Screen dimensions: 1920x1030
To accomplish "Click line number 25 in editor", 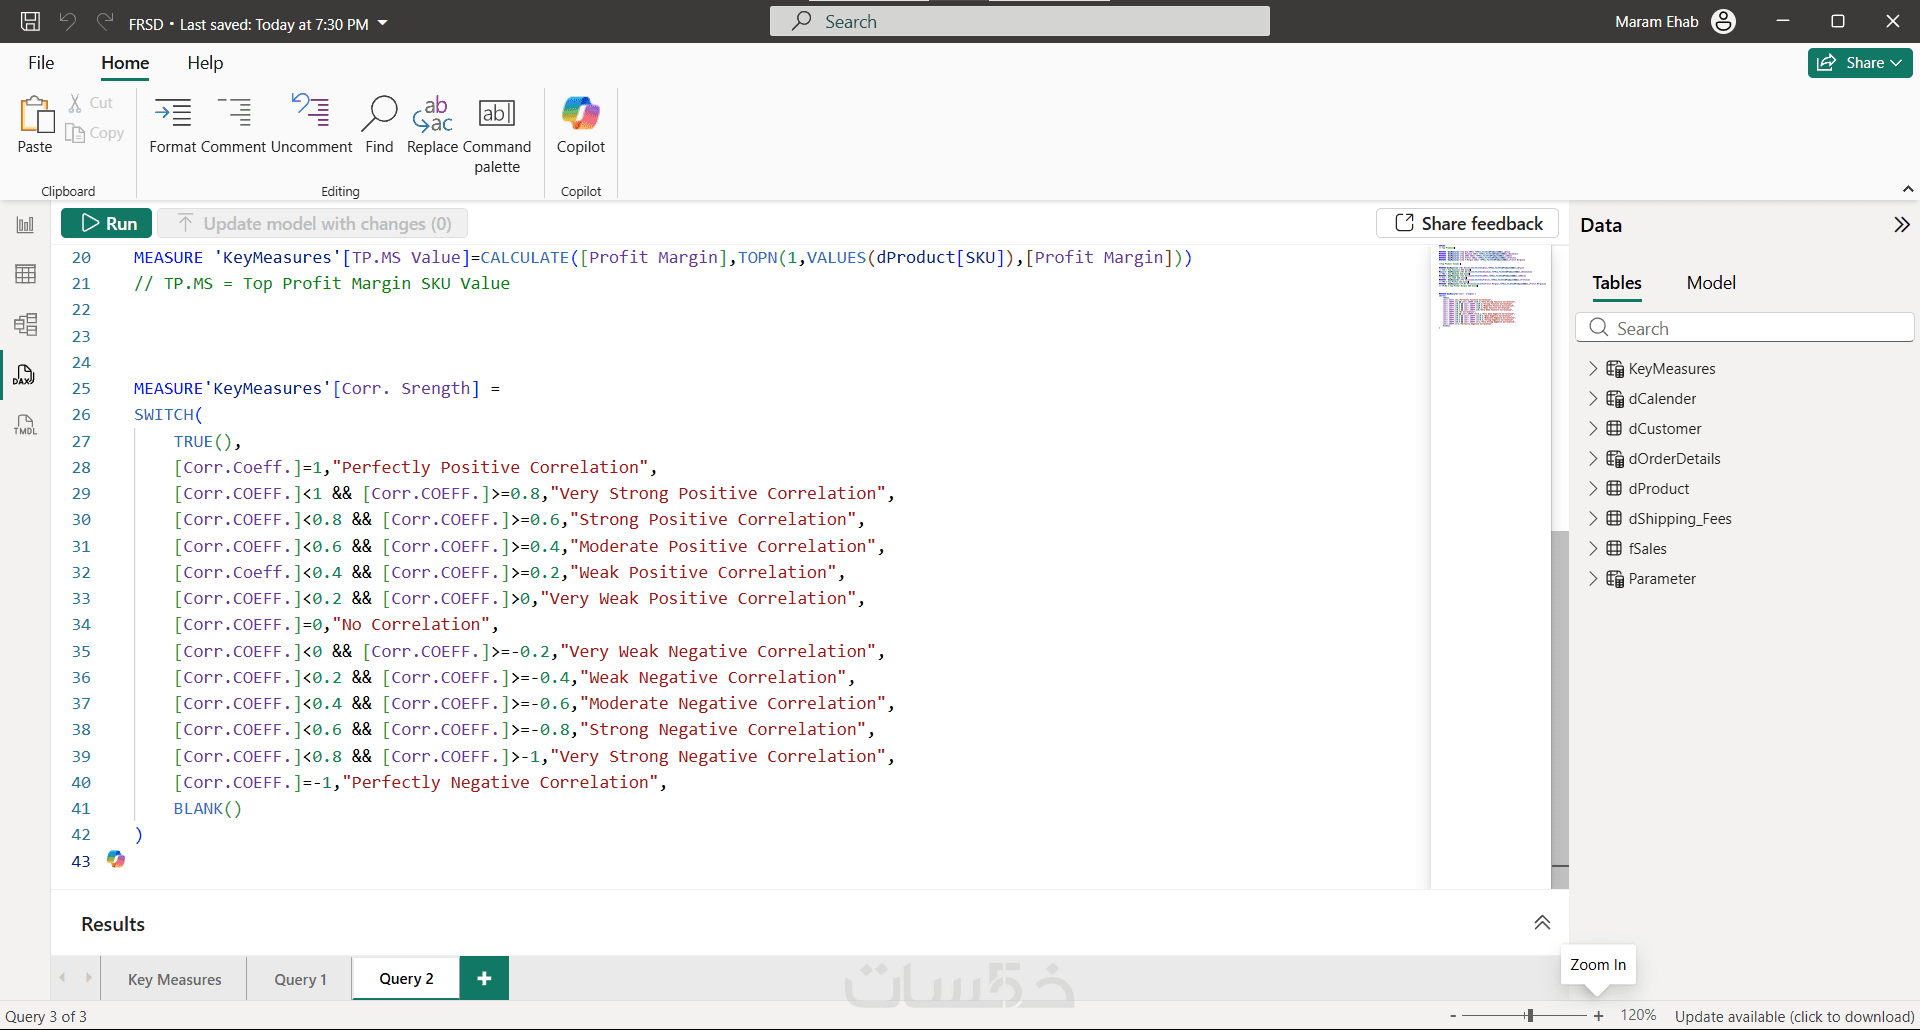I will pos(81,388).
